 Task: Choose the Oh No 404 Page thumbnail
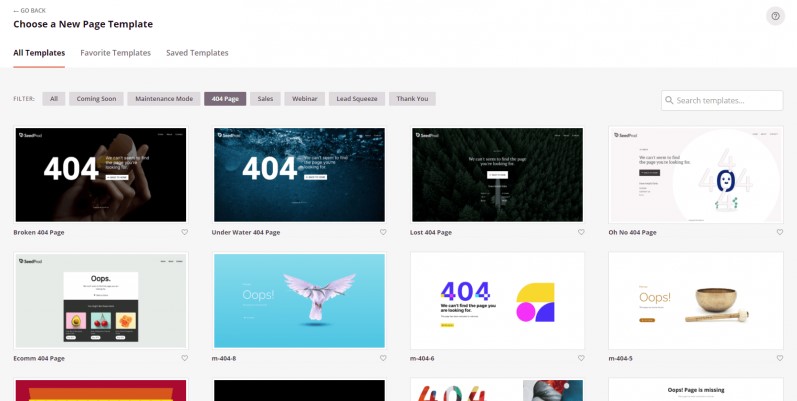696,174
